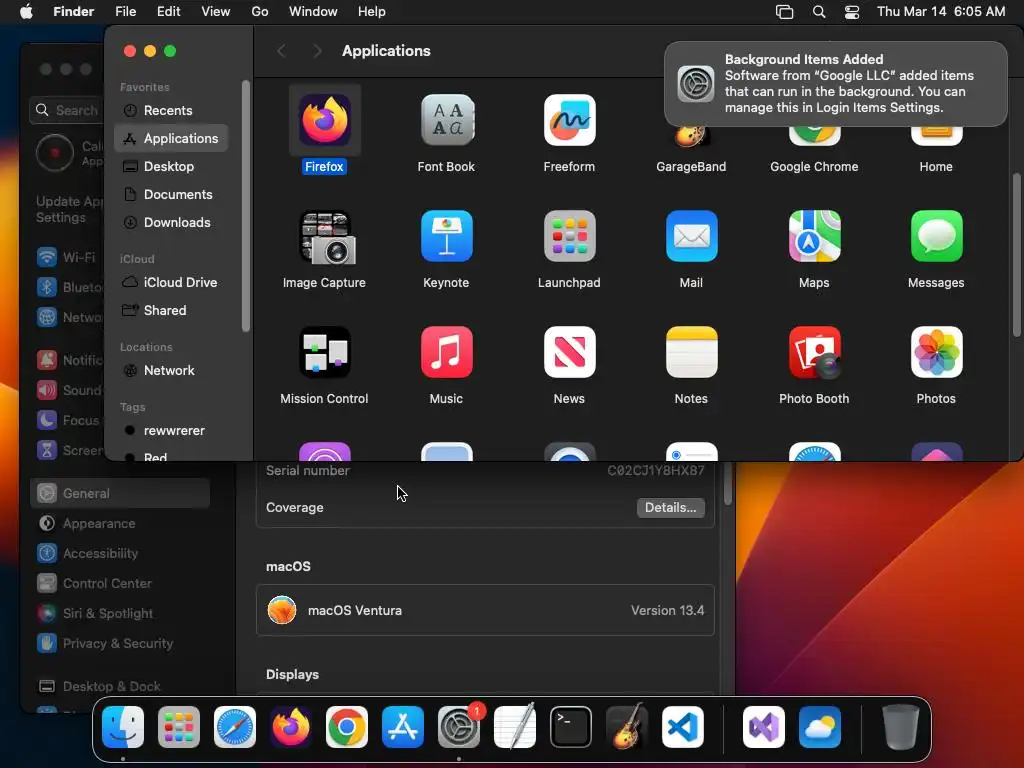Open the Help menu

pos(372,12)
